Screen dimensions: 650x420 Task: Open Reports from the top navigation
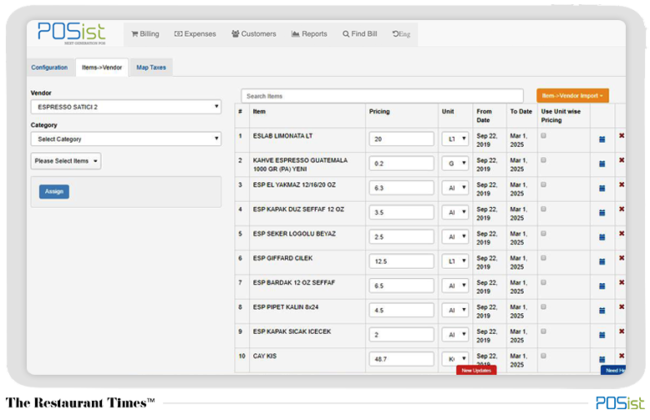pos(309,34)
